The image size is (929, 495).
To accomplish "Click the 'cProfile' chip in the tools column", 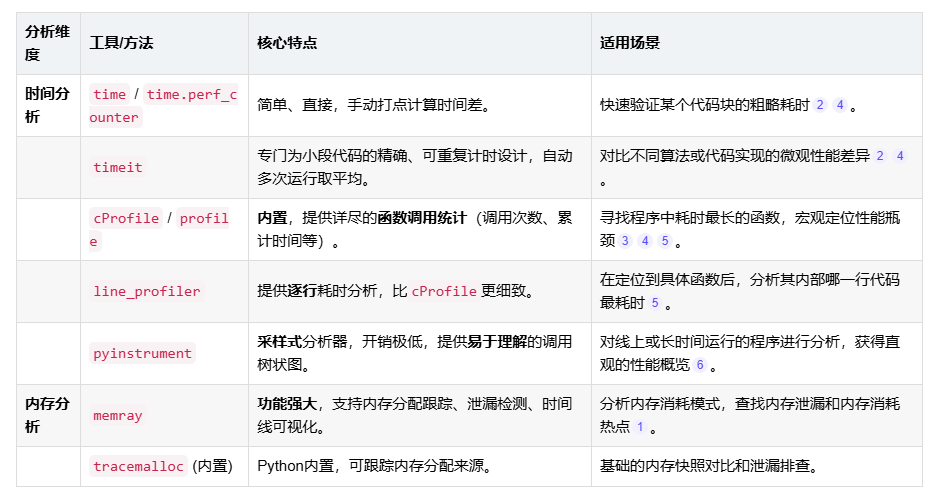I will [x=126, y=218].
